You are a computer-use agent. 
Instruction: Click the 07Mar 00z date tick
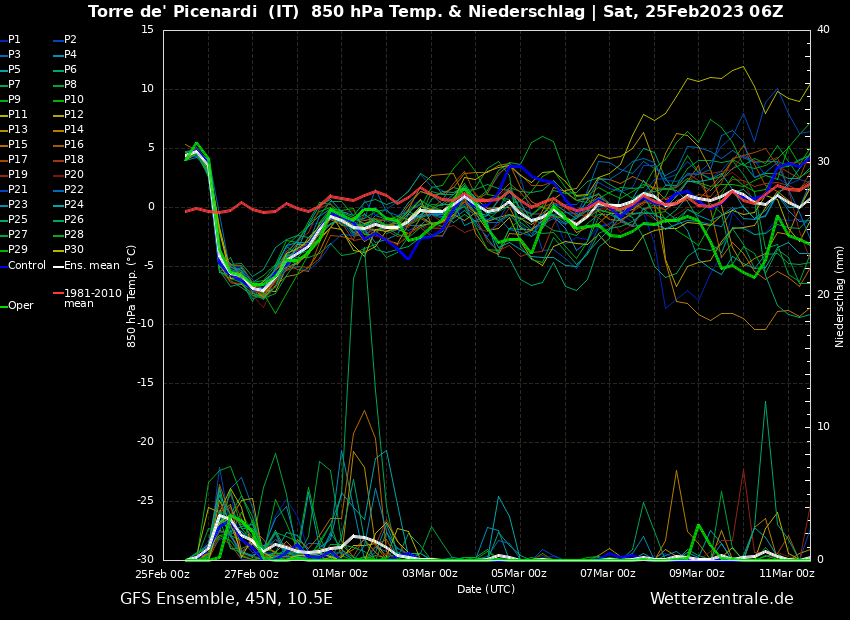pos(608,573)
